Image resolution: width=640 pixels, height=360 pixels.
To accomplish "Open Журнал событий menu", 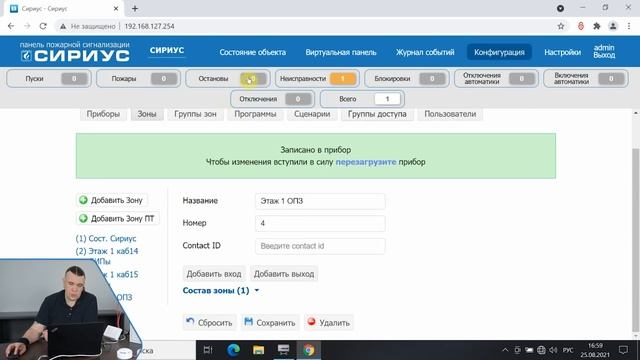I will [425, 52].
